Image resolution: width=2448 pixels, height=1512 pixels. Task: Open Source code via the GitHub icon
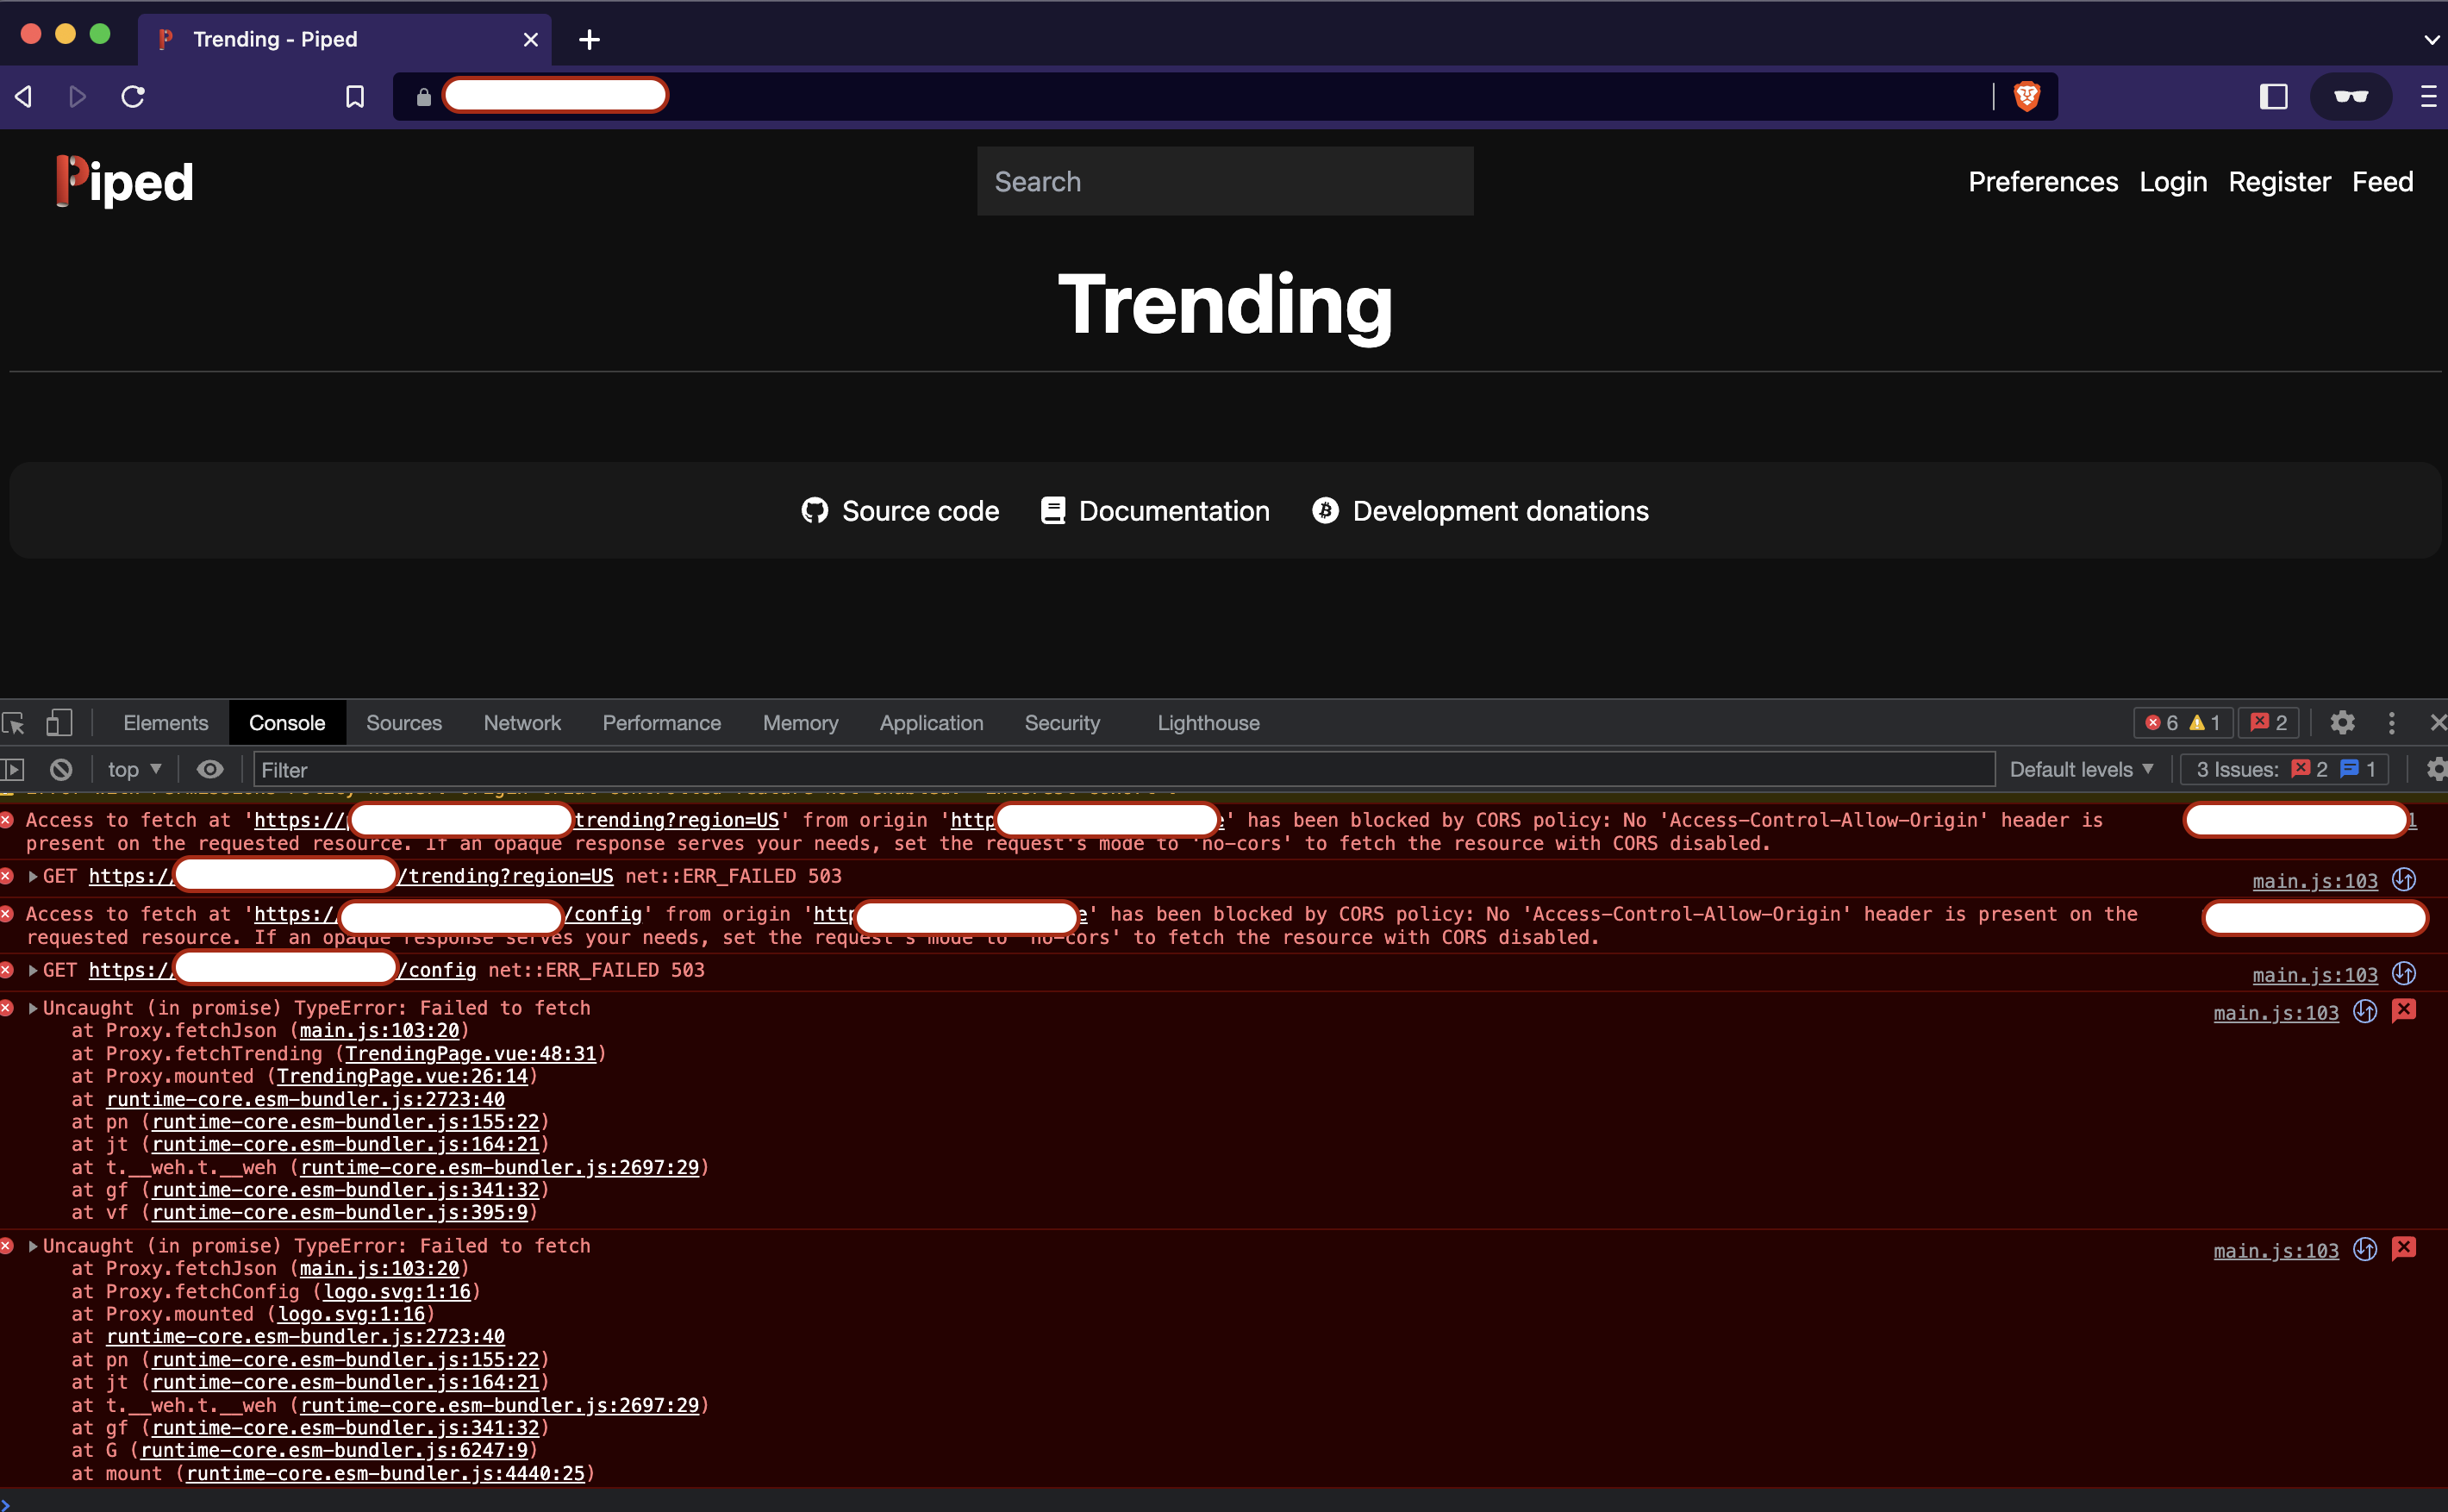pyautogui.click(x=815, y=510)
